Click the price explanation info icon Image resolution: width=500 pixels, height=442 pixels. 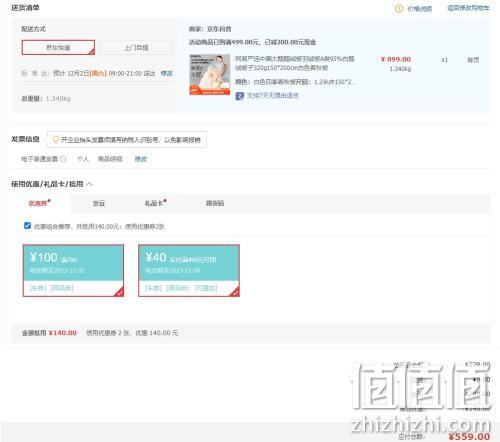click(399, 9)
